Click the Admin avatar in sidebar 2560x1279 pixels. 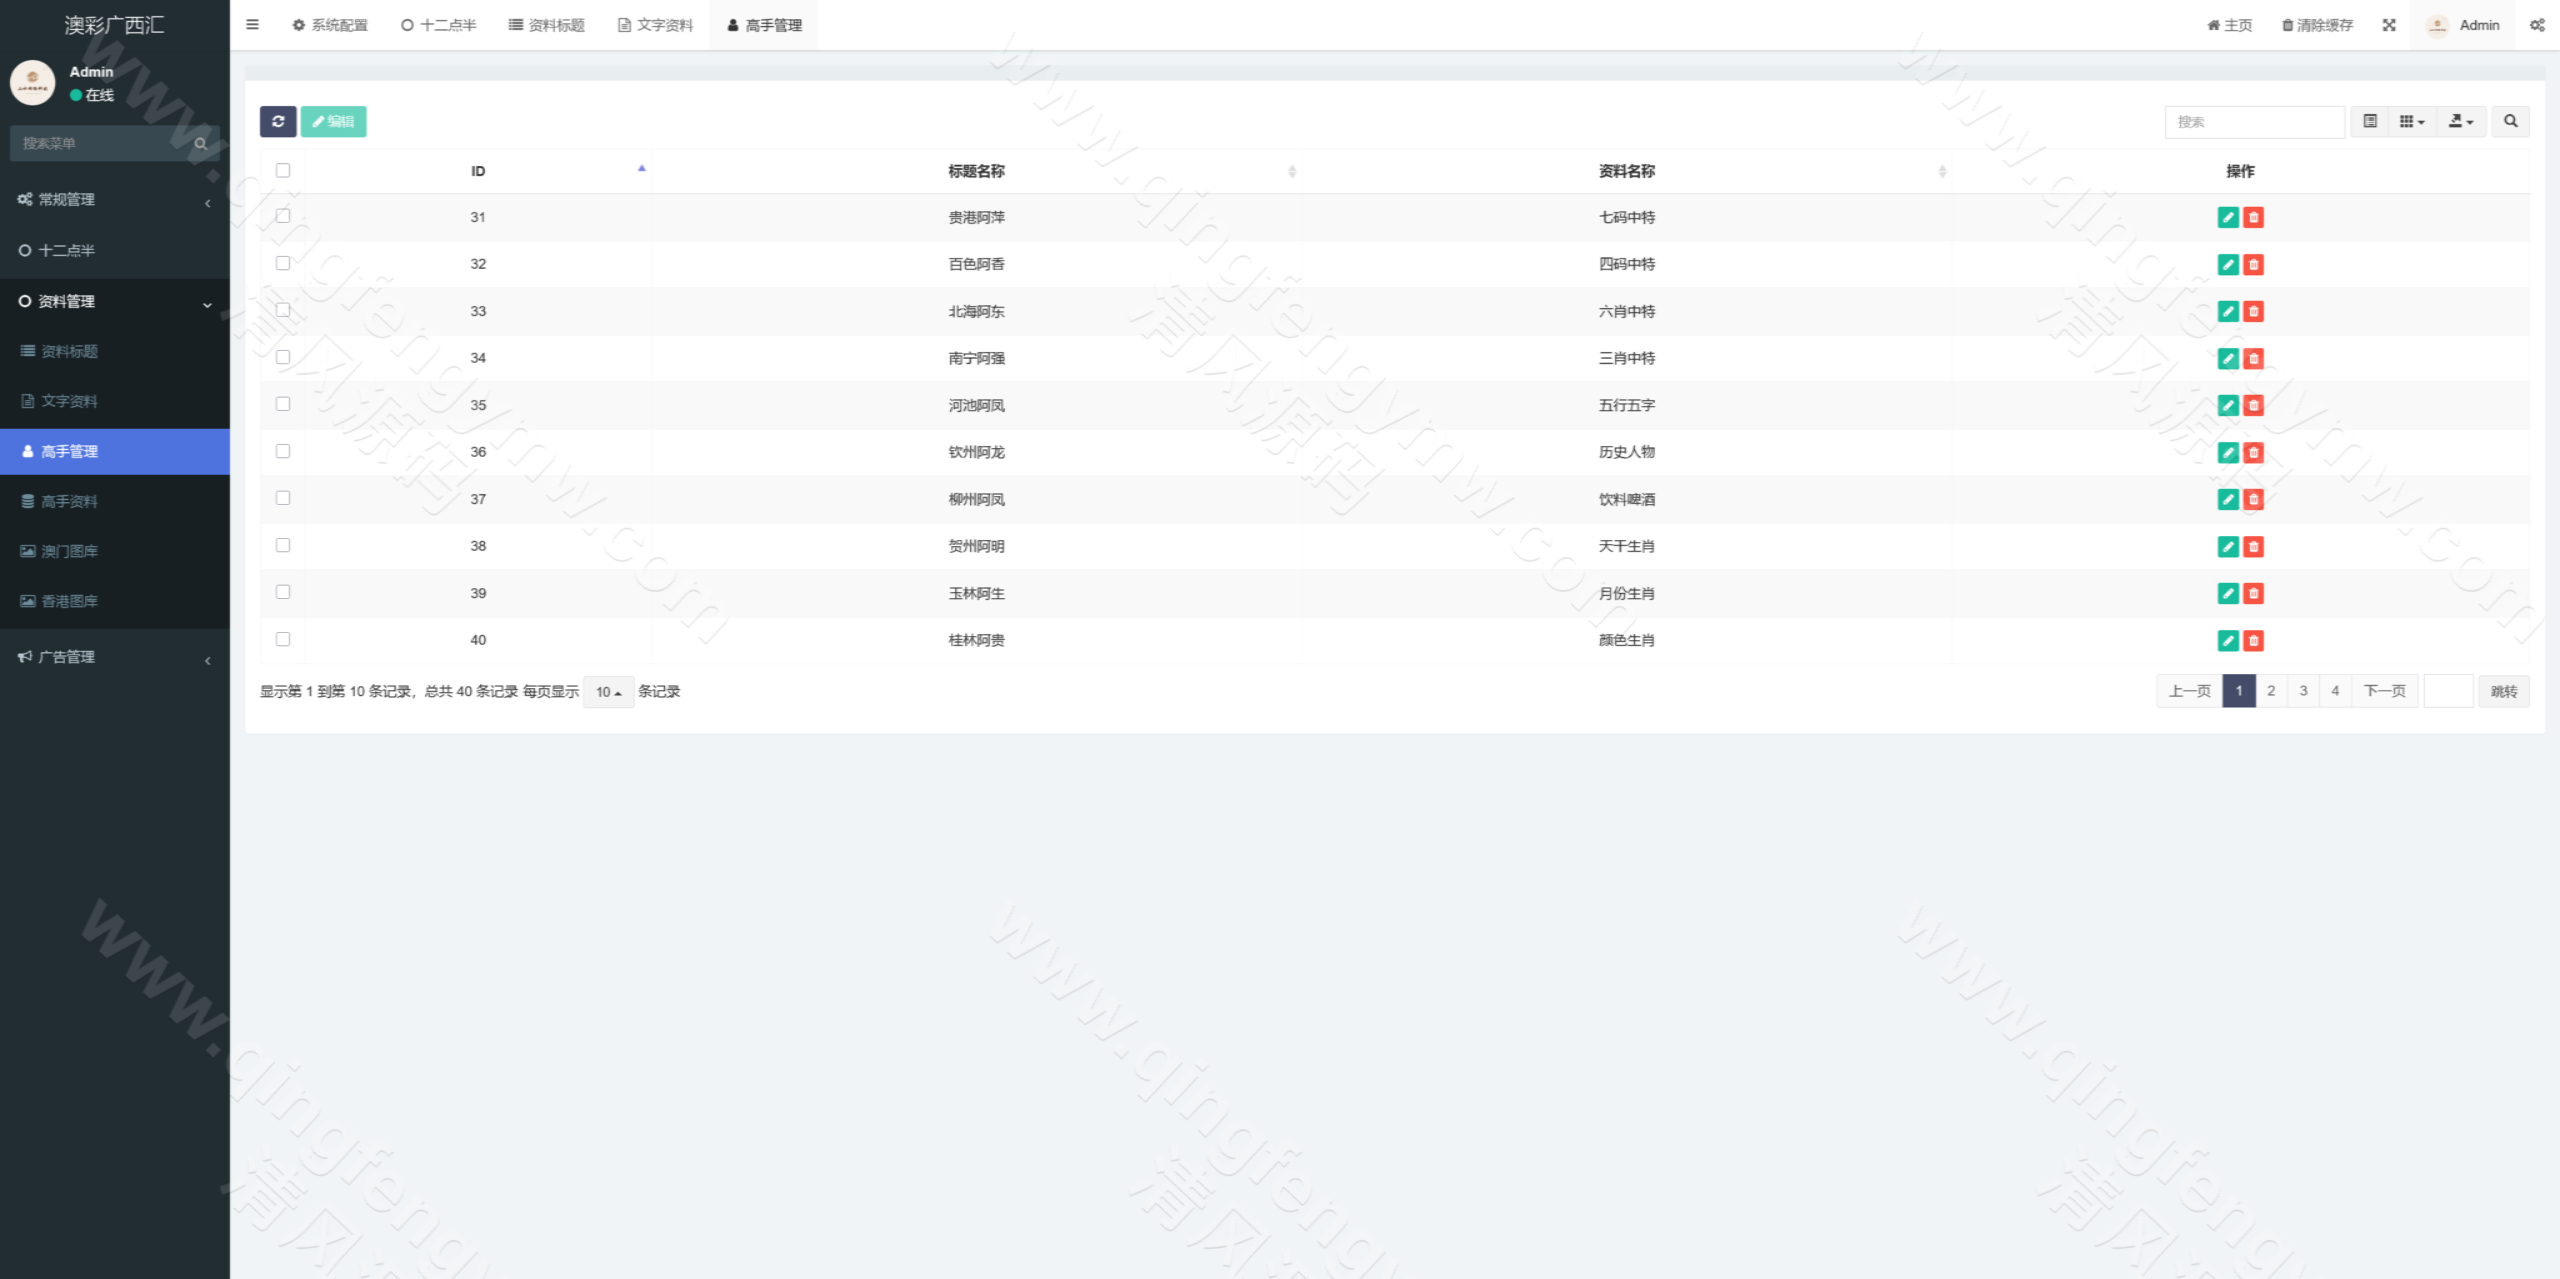click(32, 82)
